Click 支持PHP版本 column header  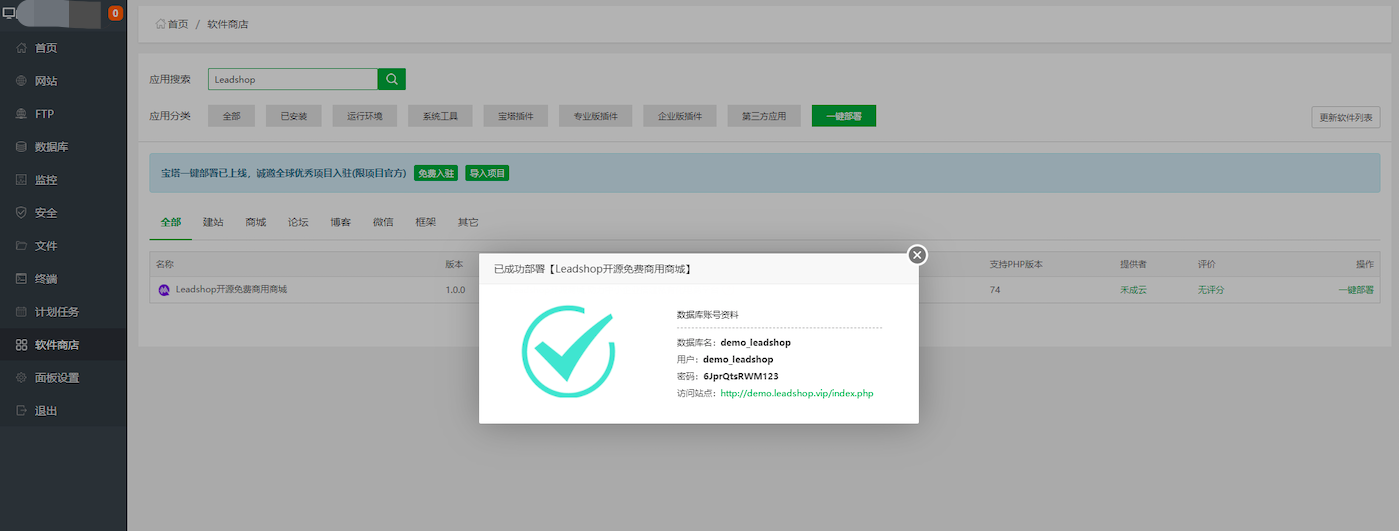coord(1016,264)
